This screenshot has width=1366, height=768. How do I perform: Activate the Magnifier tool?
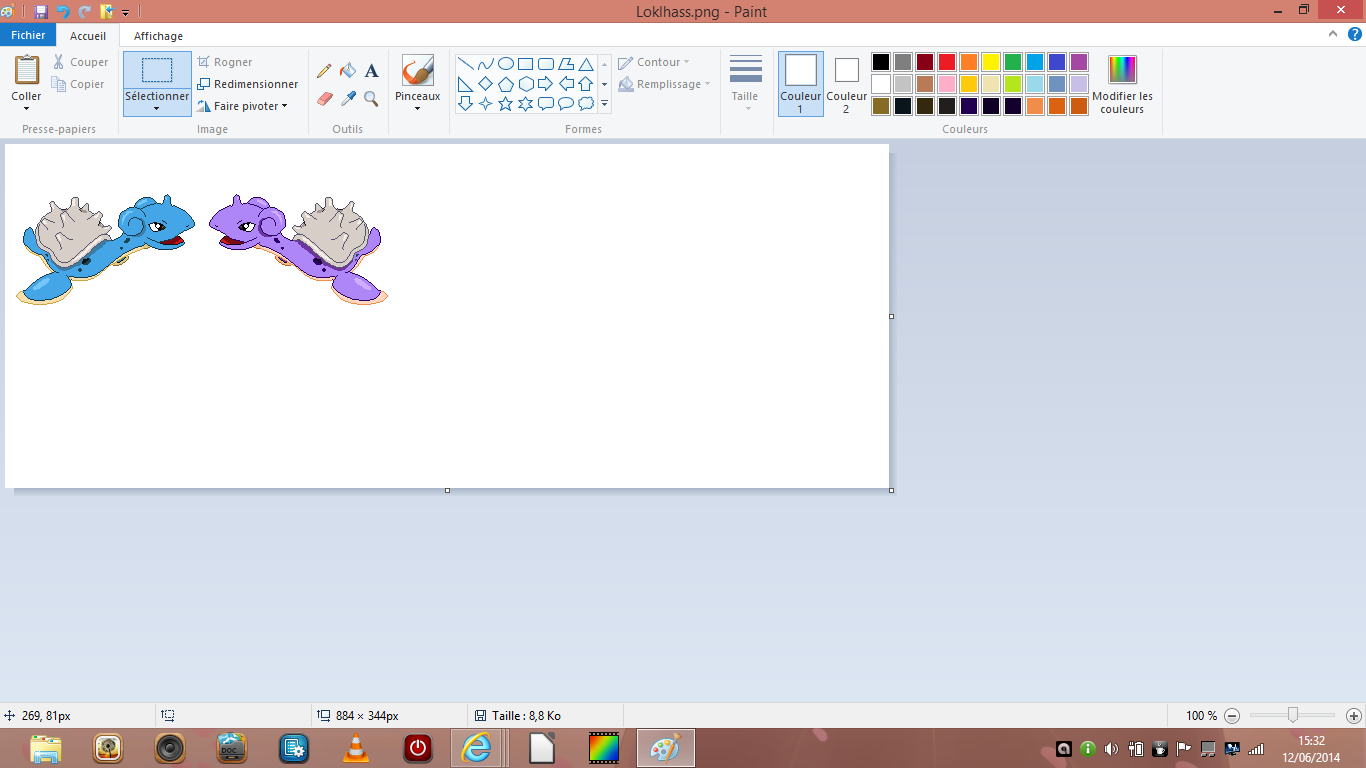pyautogui.click(x=371, y=98)
